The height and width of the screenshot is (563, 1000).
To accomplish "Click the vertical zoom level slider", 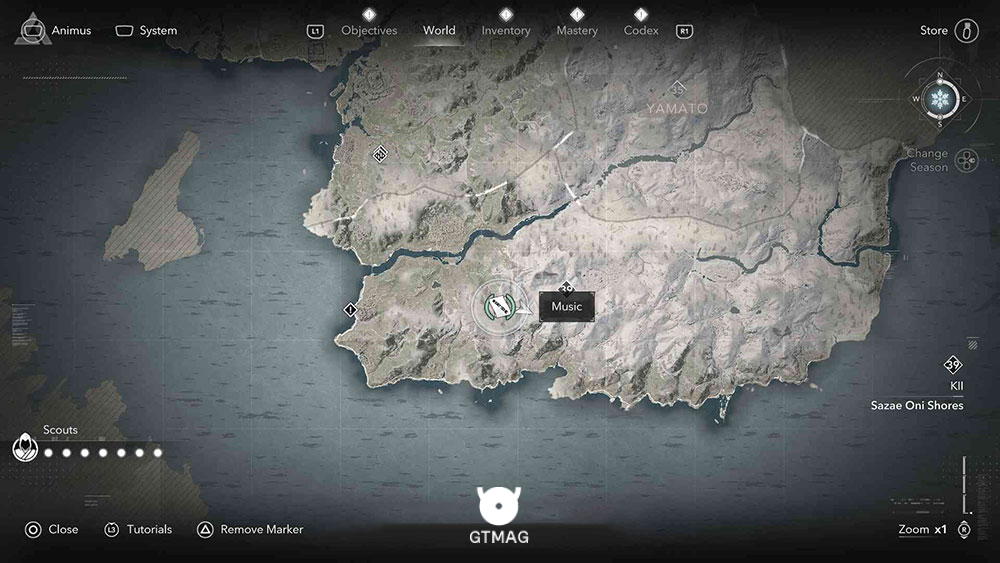I will tap(966, 485).
